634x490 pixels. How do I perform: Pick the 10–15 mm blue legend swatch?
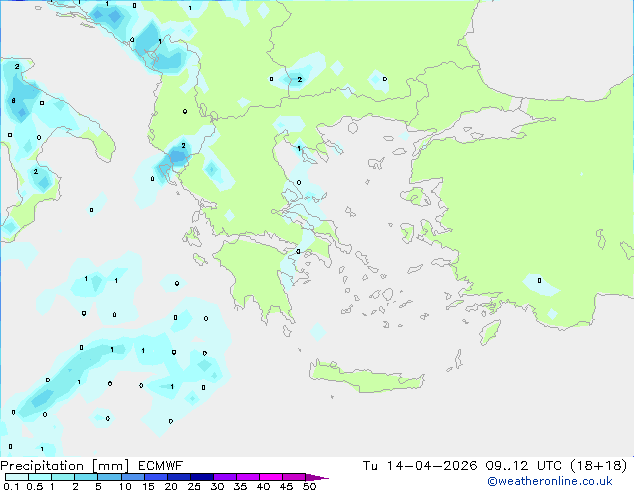(x=132, y=477)
